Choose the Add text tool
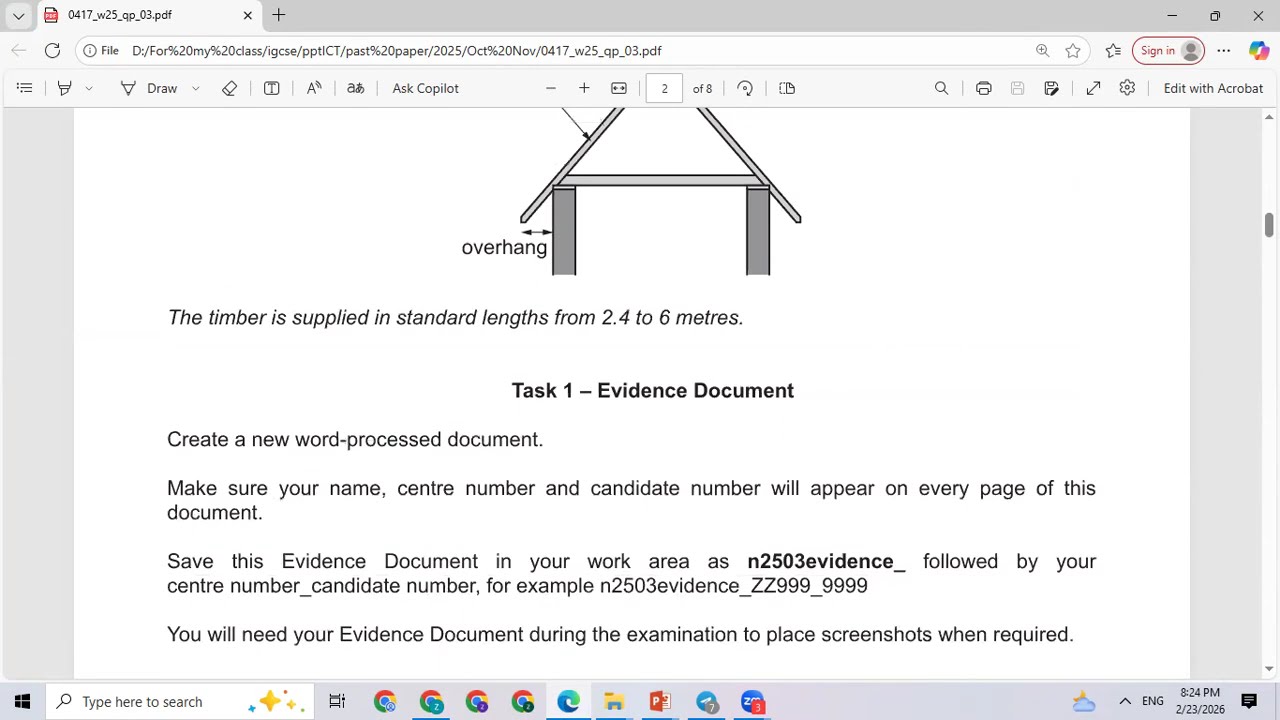This screenshot has width=1280, height=720. tap(271, 88)
